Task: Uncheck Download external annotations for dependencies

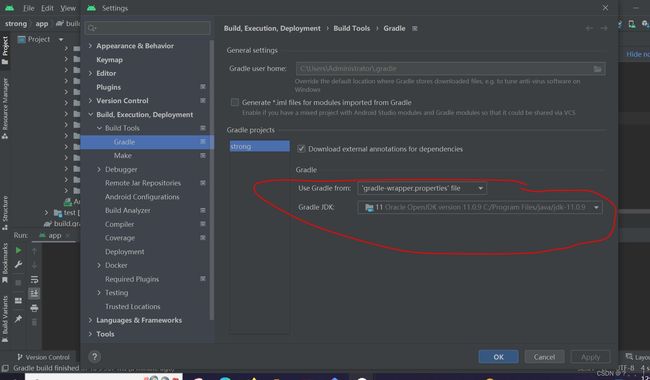Action: [301, 149]
